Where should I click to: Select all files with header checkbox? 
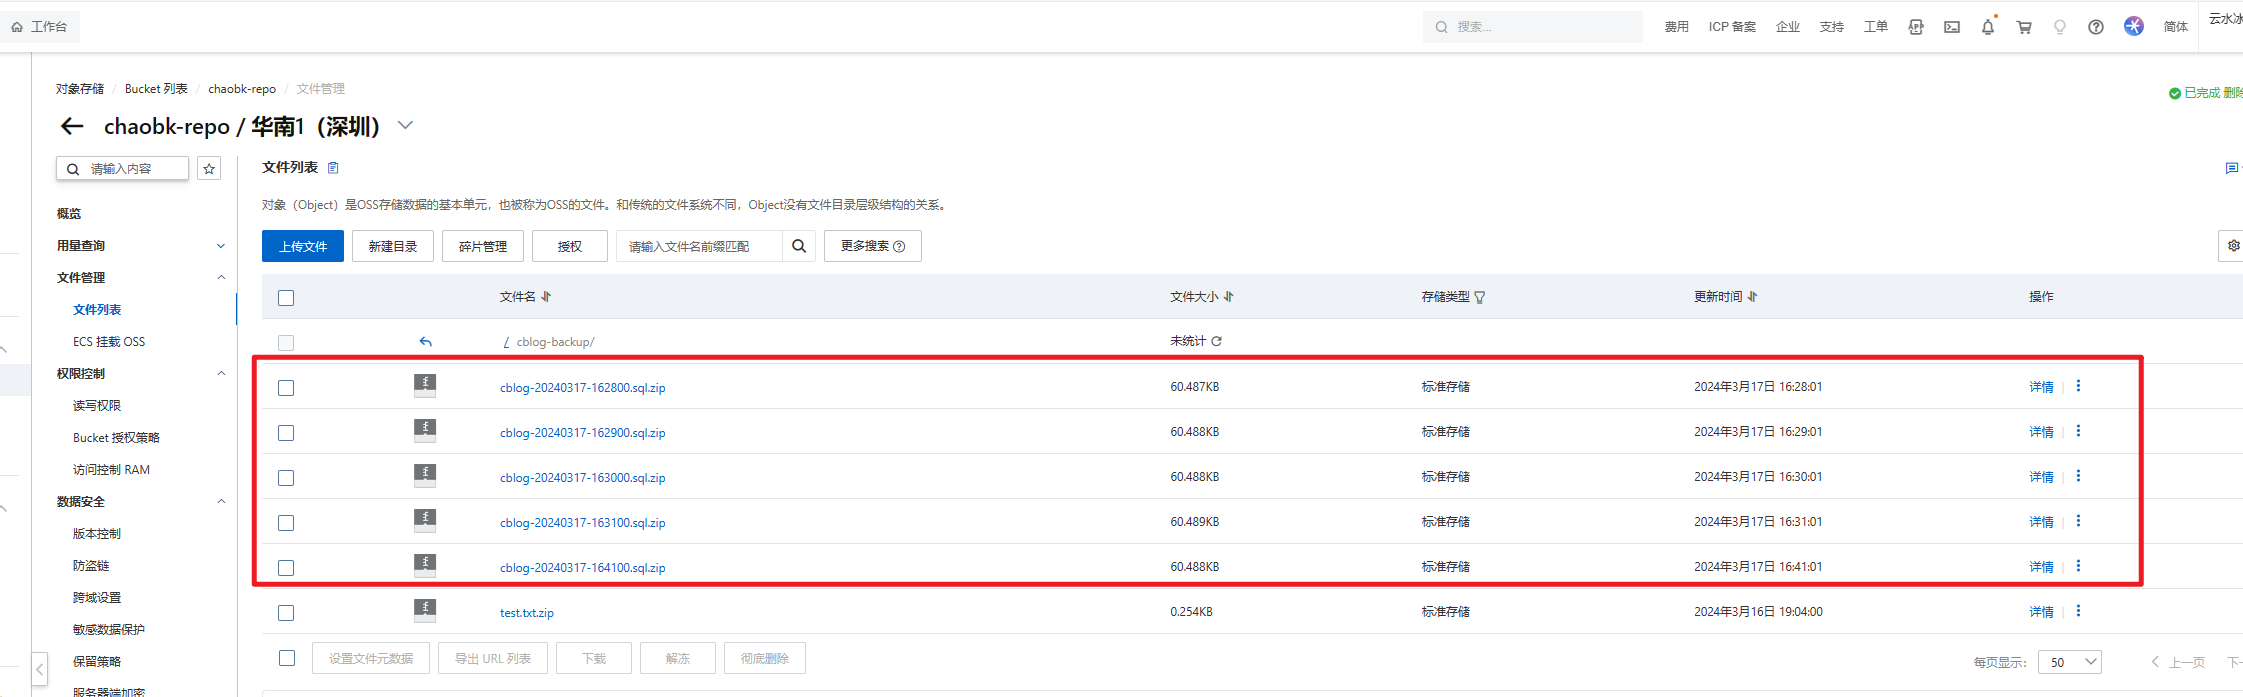pos(286,298)
